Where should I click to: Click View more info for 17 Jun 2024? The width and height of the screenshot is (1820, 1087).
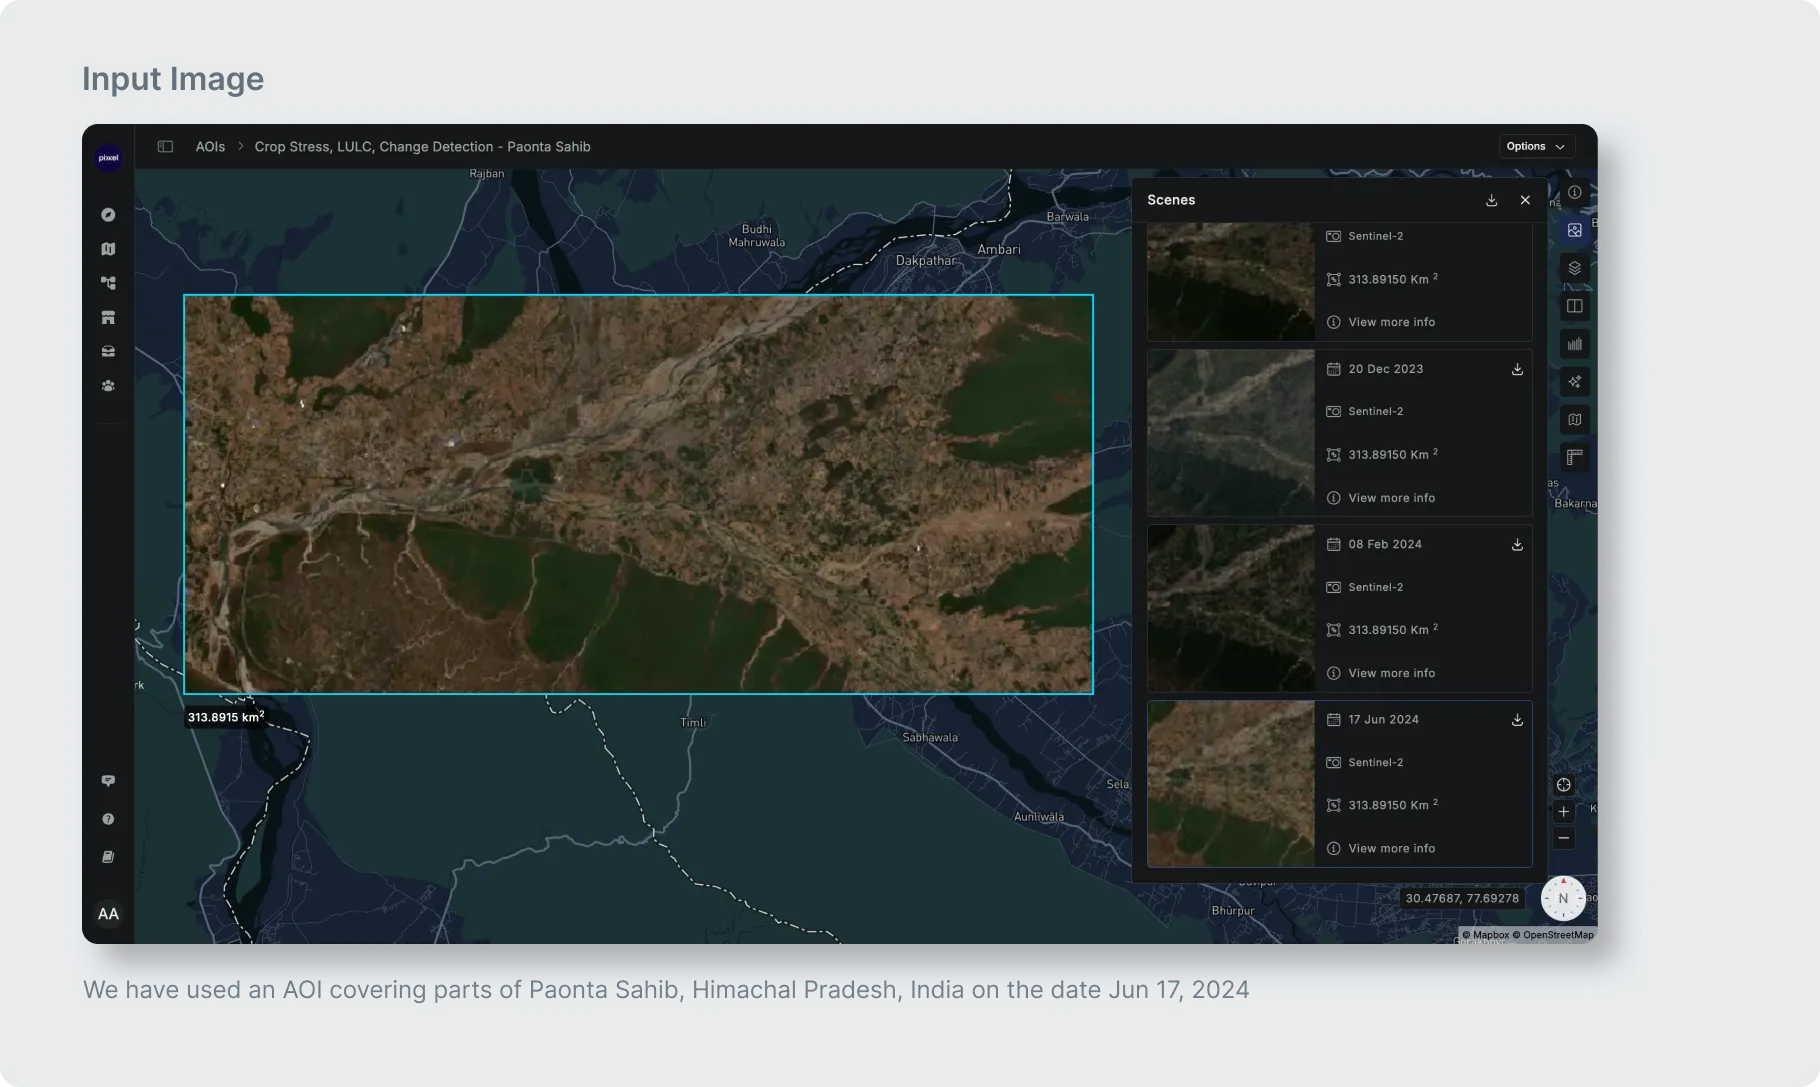1391,848
